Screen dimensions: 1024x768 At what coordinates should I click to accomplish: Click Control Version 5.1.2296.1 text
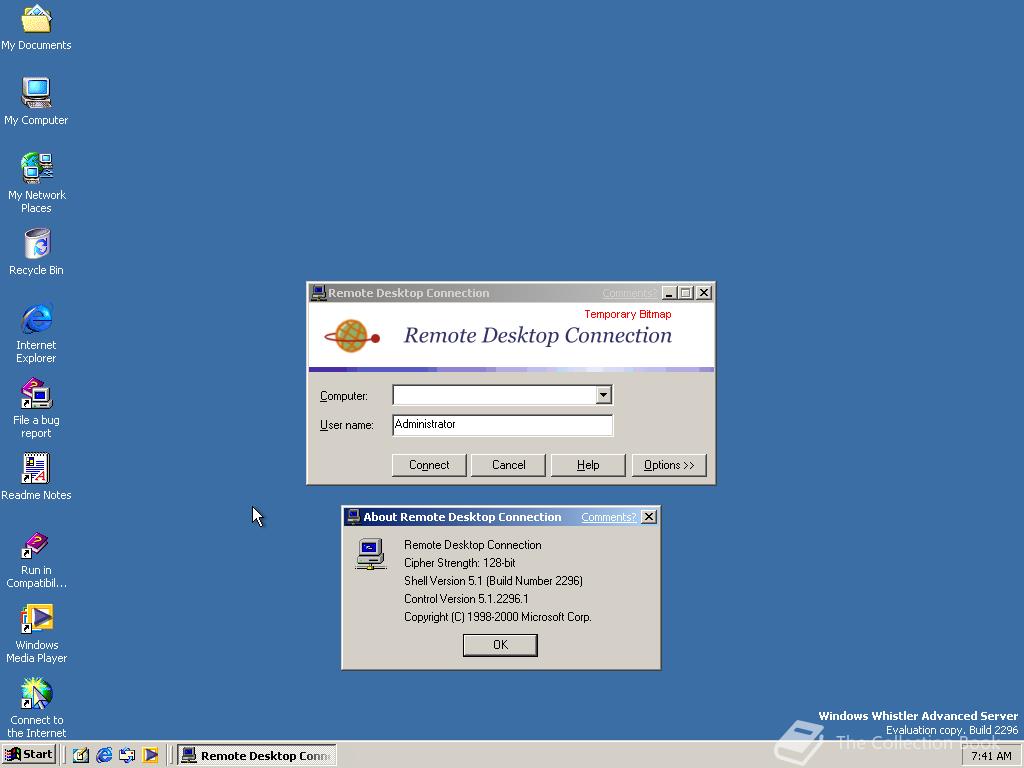point(466,599)
